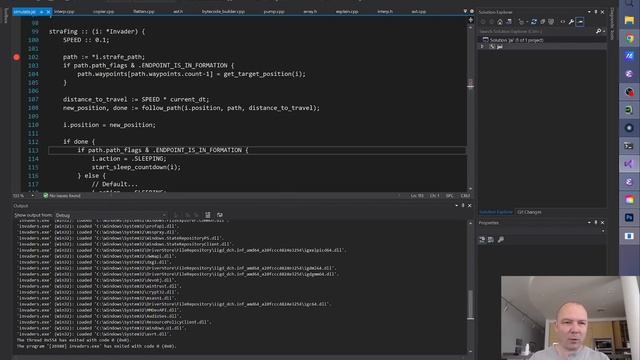This screenshot has width=640, height=360.
Task: Switch to the copier.cpp editor tab
Action: click(104, 12)
